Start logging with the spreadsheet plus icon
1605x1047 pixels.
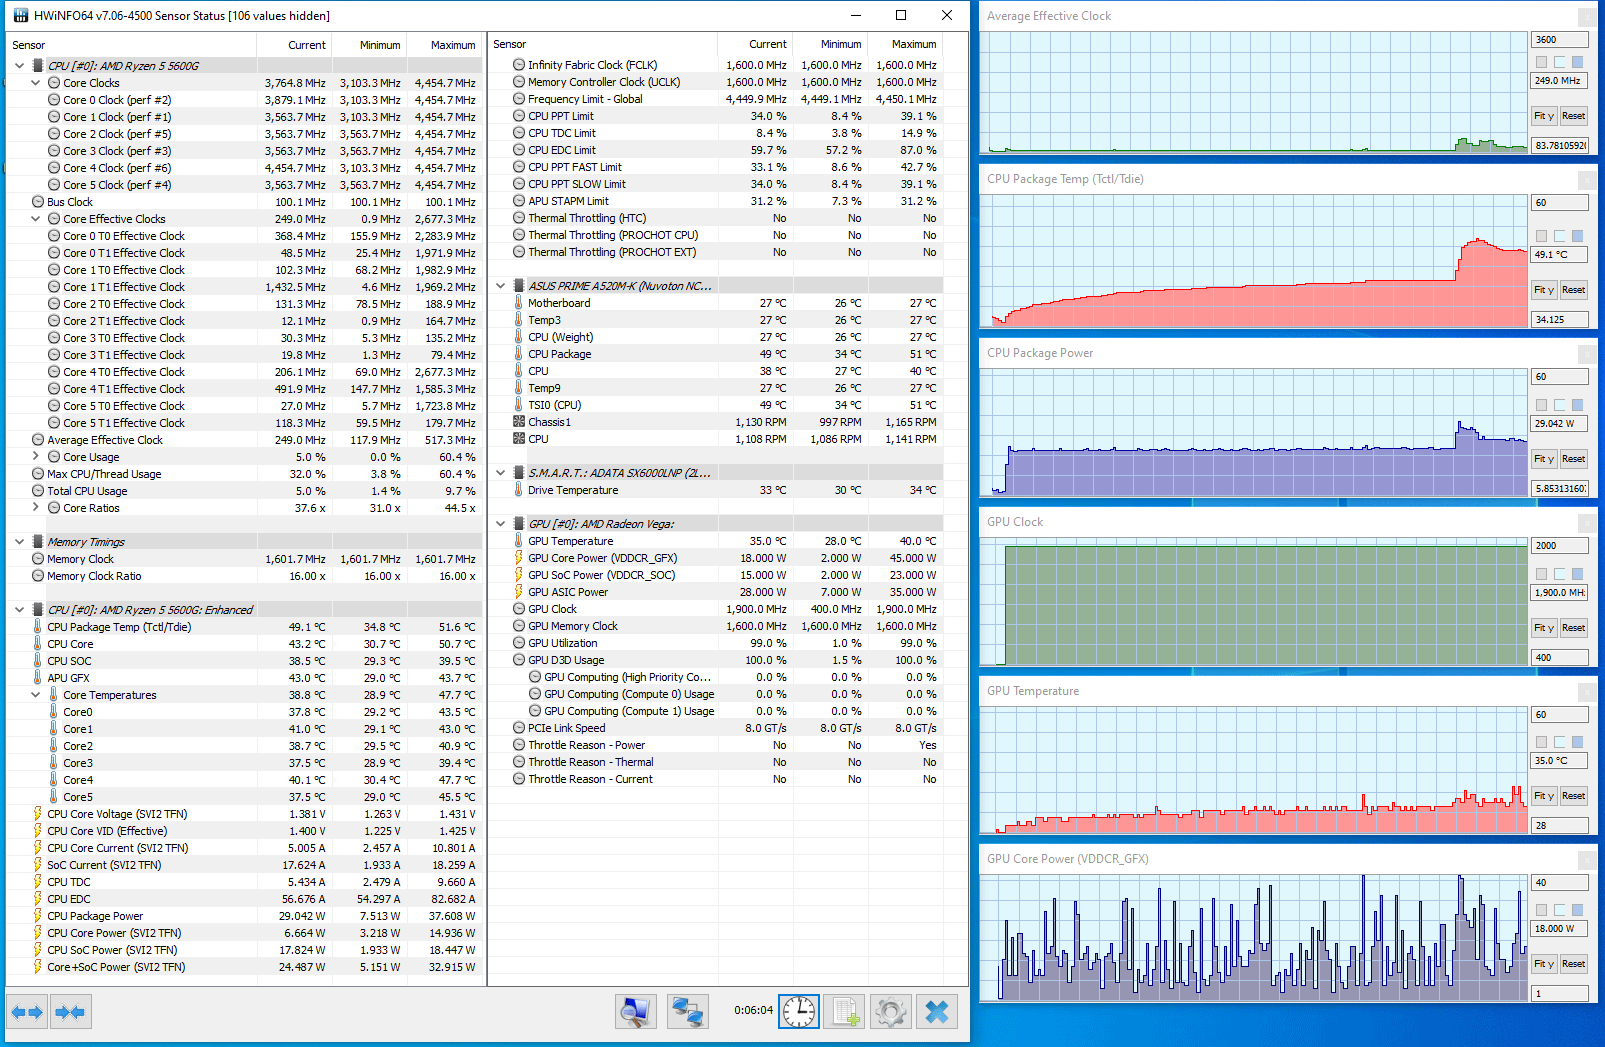[x=845, y=1012]
